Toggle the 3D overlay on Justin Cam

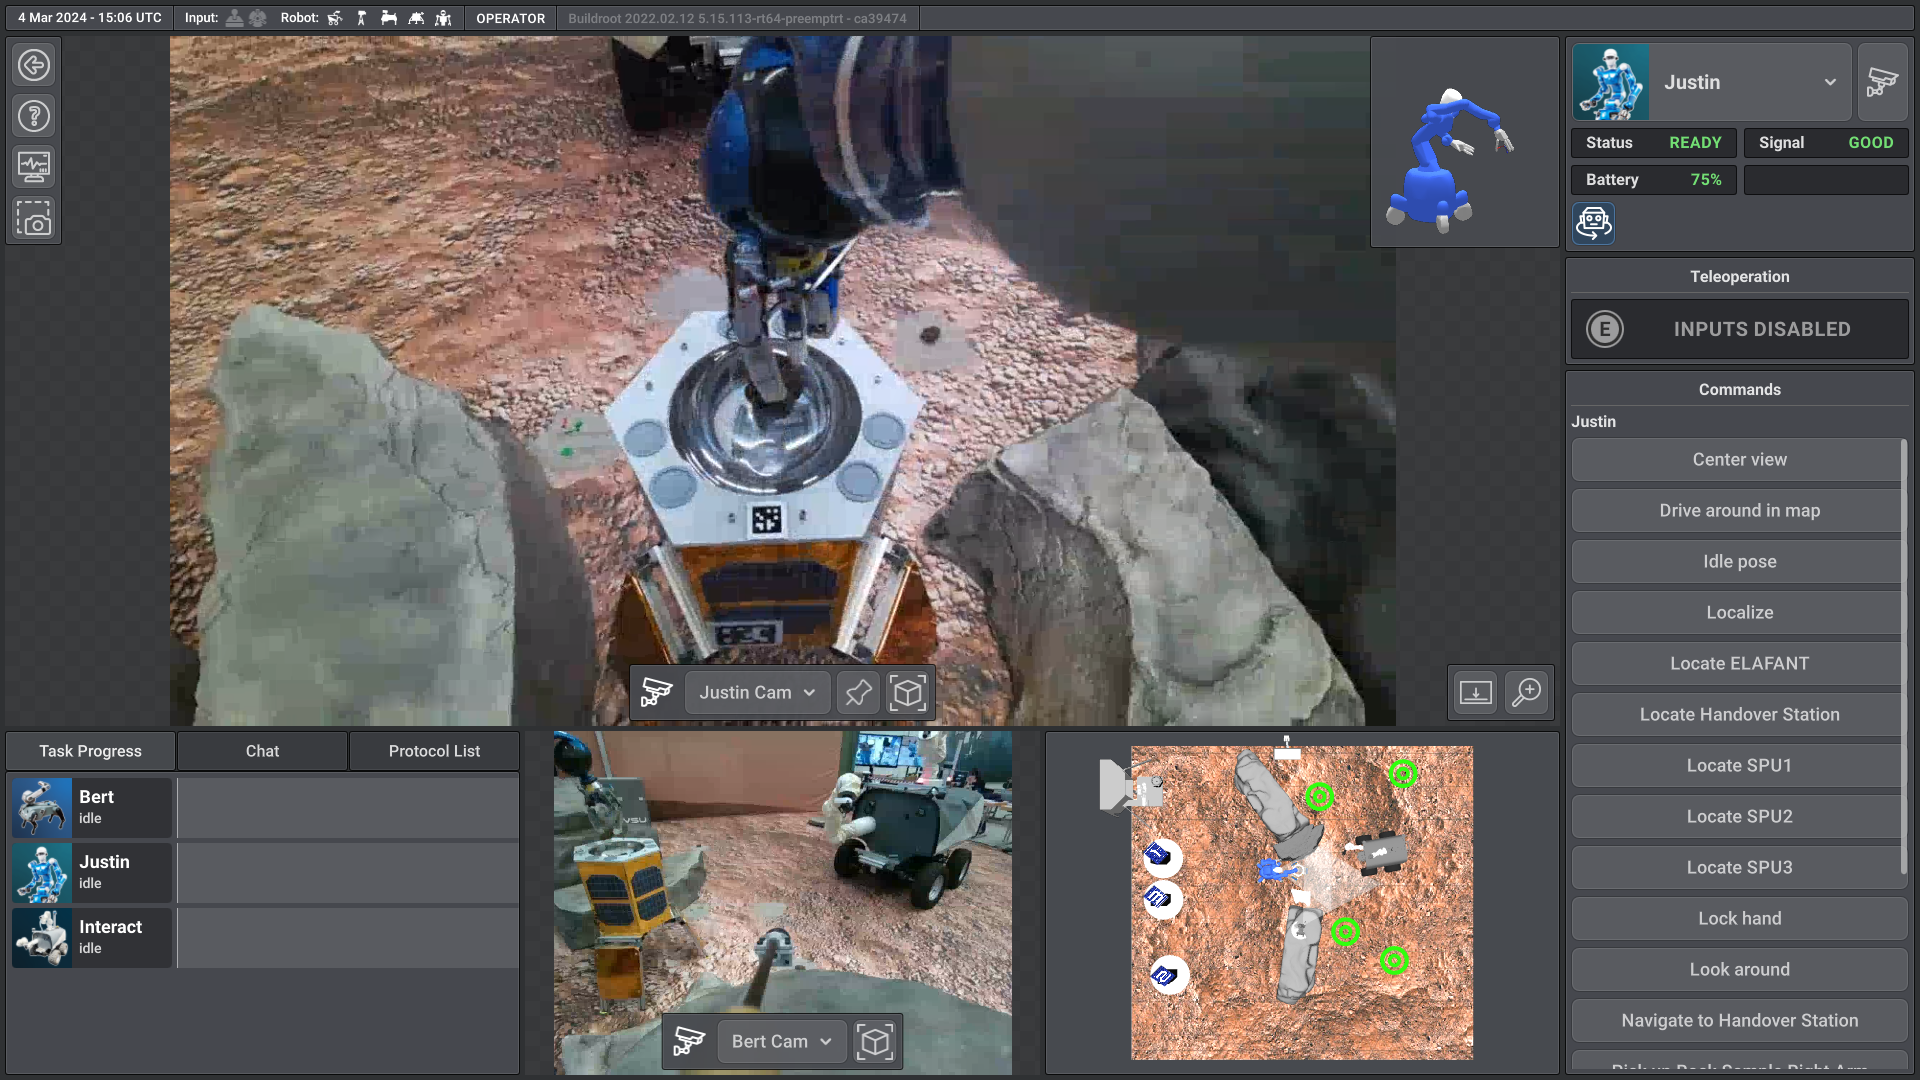(x=907, y=691)
